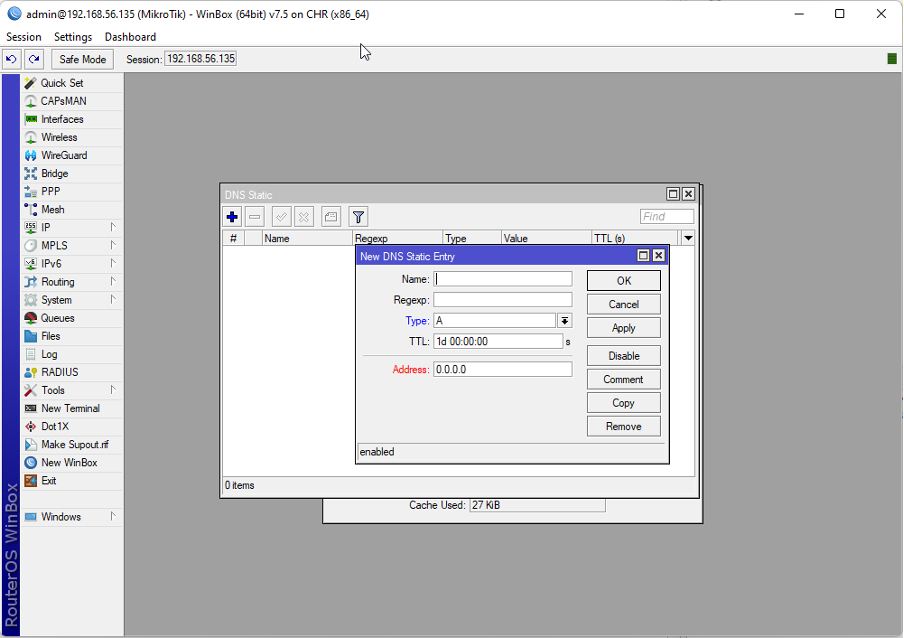Click the Redo arrow in main toolbar
The image size is (904, 638).
(33, 59)
